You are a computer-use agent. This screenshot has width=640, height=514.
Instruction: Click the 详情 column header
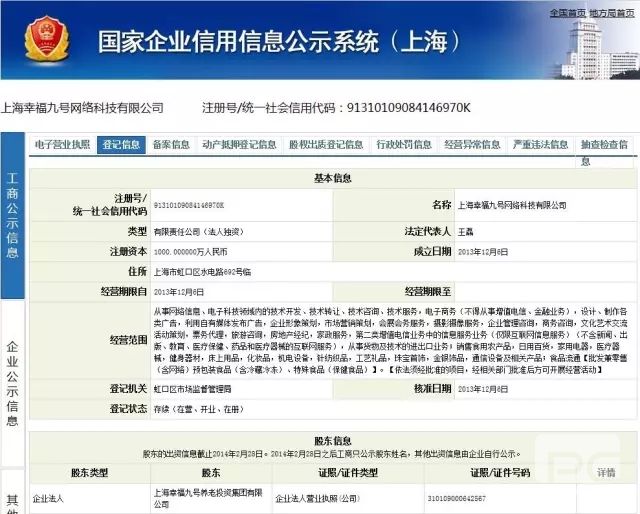(606, 473)
